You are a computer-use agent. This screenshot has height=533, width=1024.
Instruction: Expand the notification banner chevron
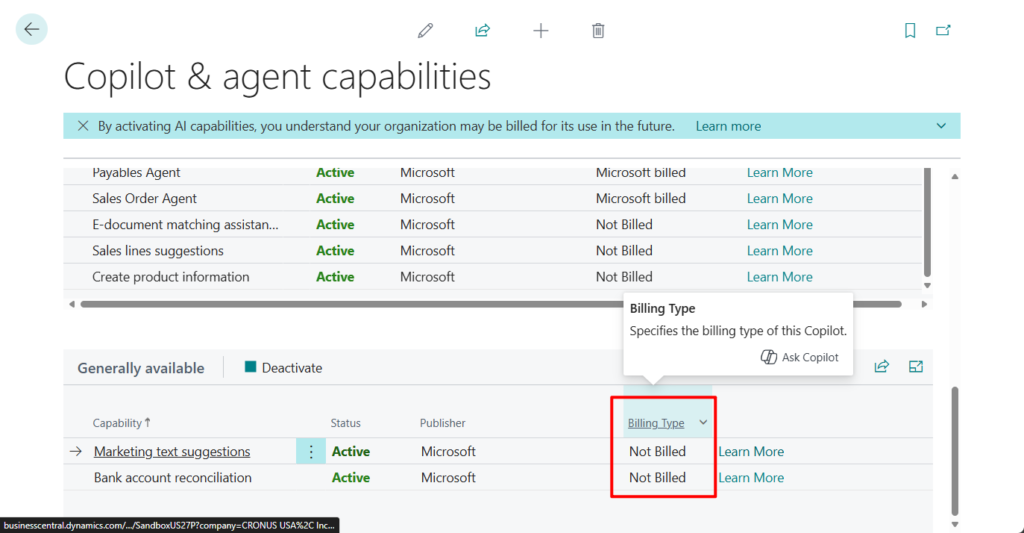pos(941,126)
